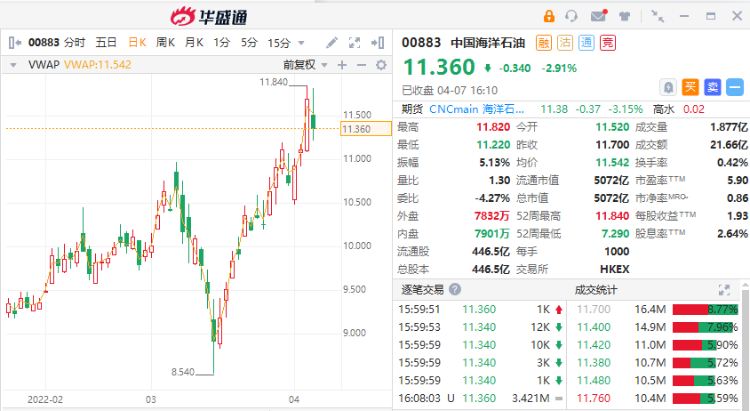Viewport: 750px width, 411px height.
Task: Collapse the left panel toggle
Action: 14,43
